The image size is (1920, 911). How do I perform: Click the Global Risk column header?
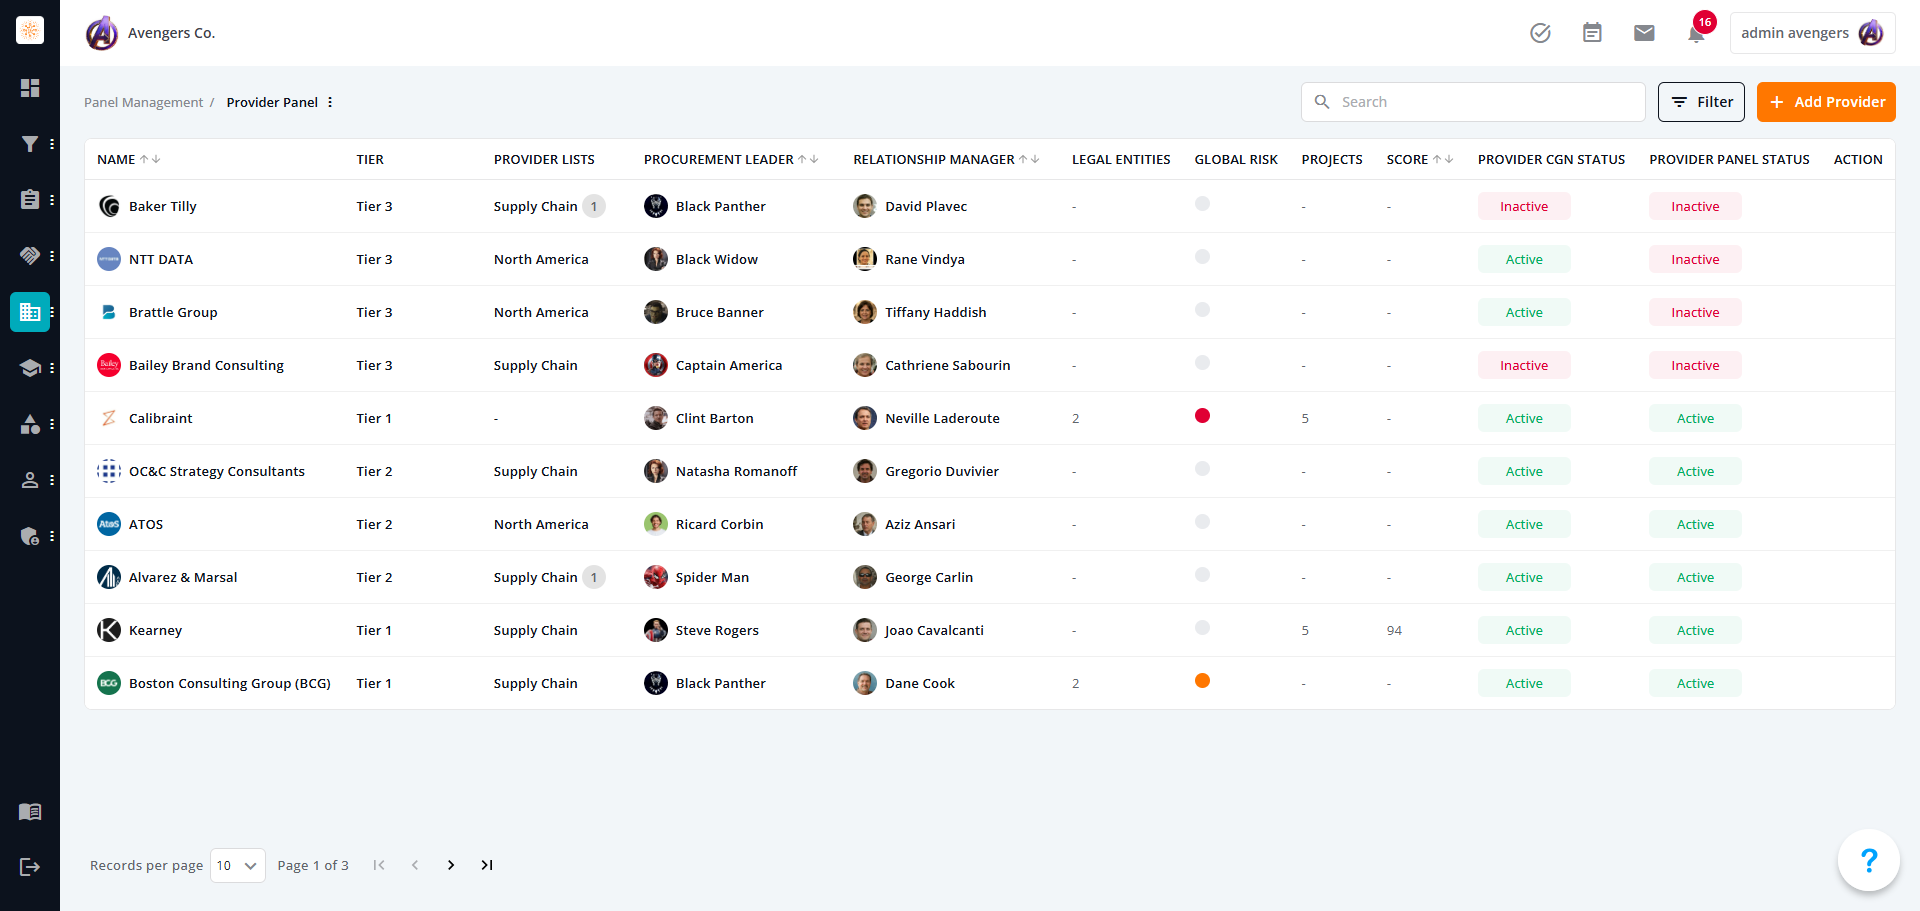point(1236,159)
